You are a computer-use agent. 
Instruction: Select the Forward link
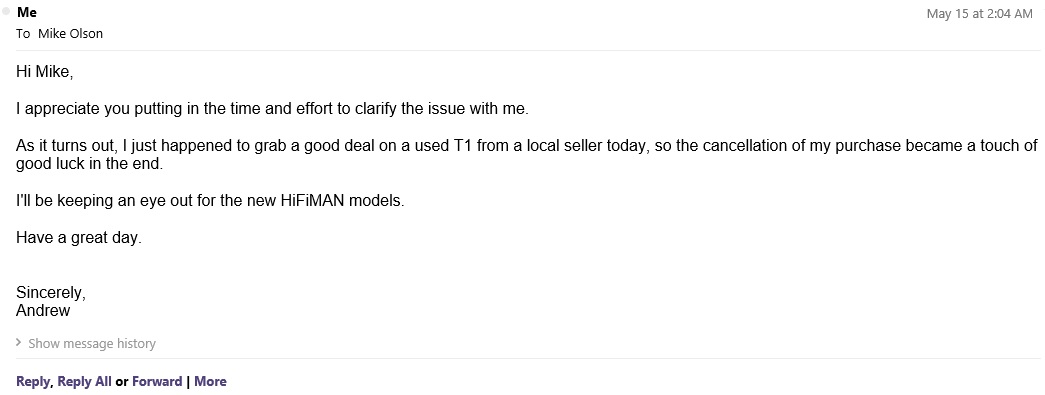[x=157, y=382]
